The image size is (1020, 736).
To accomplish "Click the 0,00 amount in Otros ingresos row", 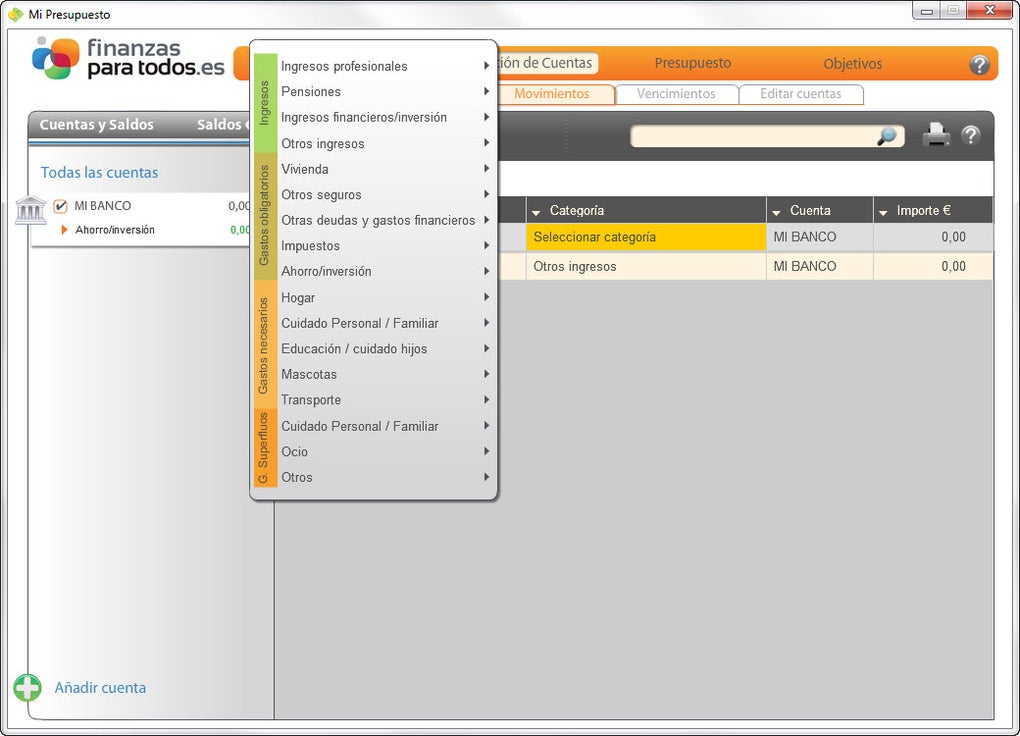I will [x=953, y=266].
